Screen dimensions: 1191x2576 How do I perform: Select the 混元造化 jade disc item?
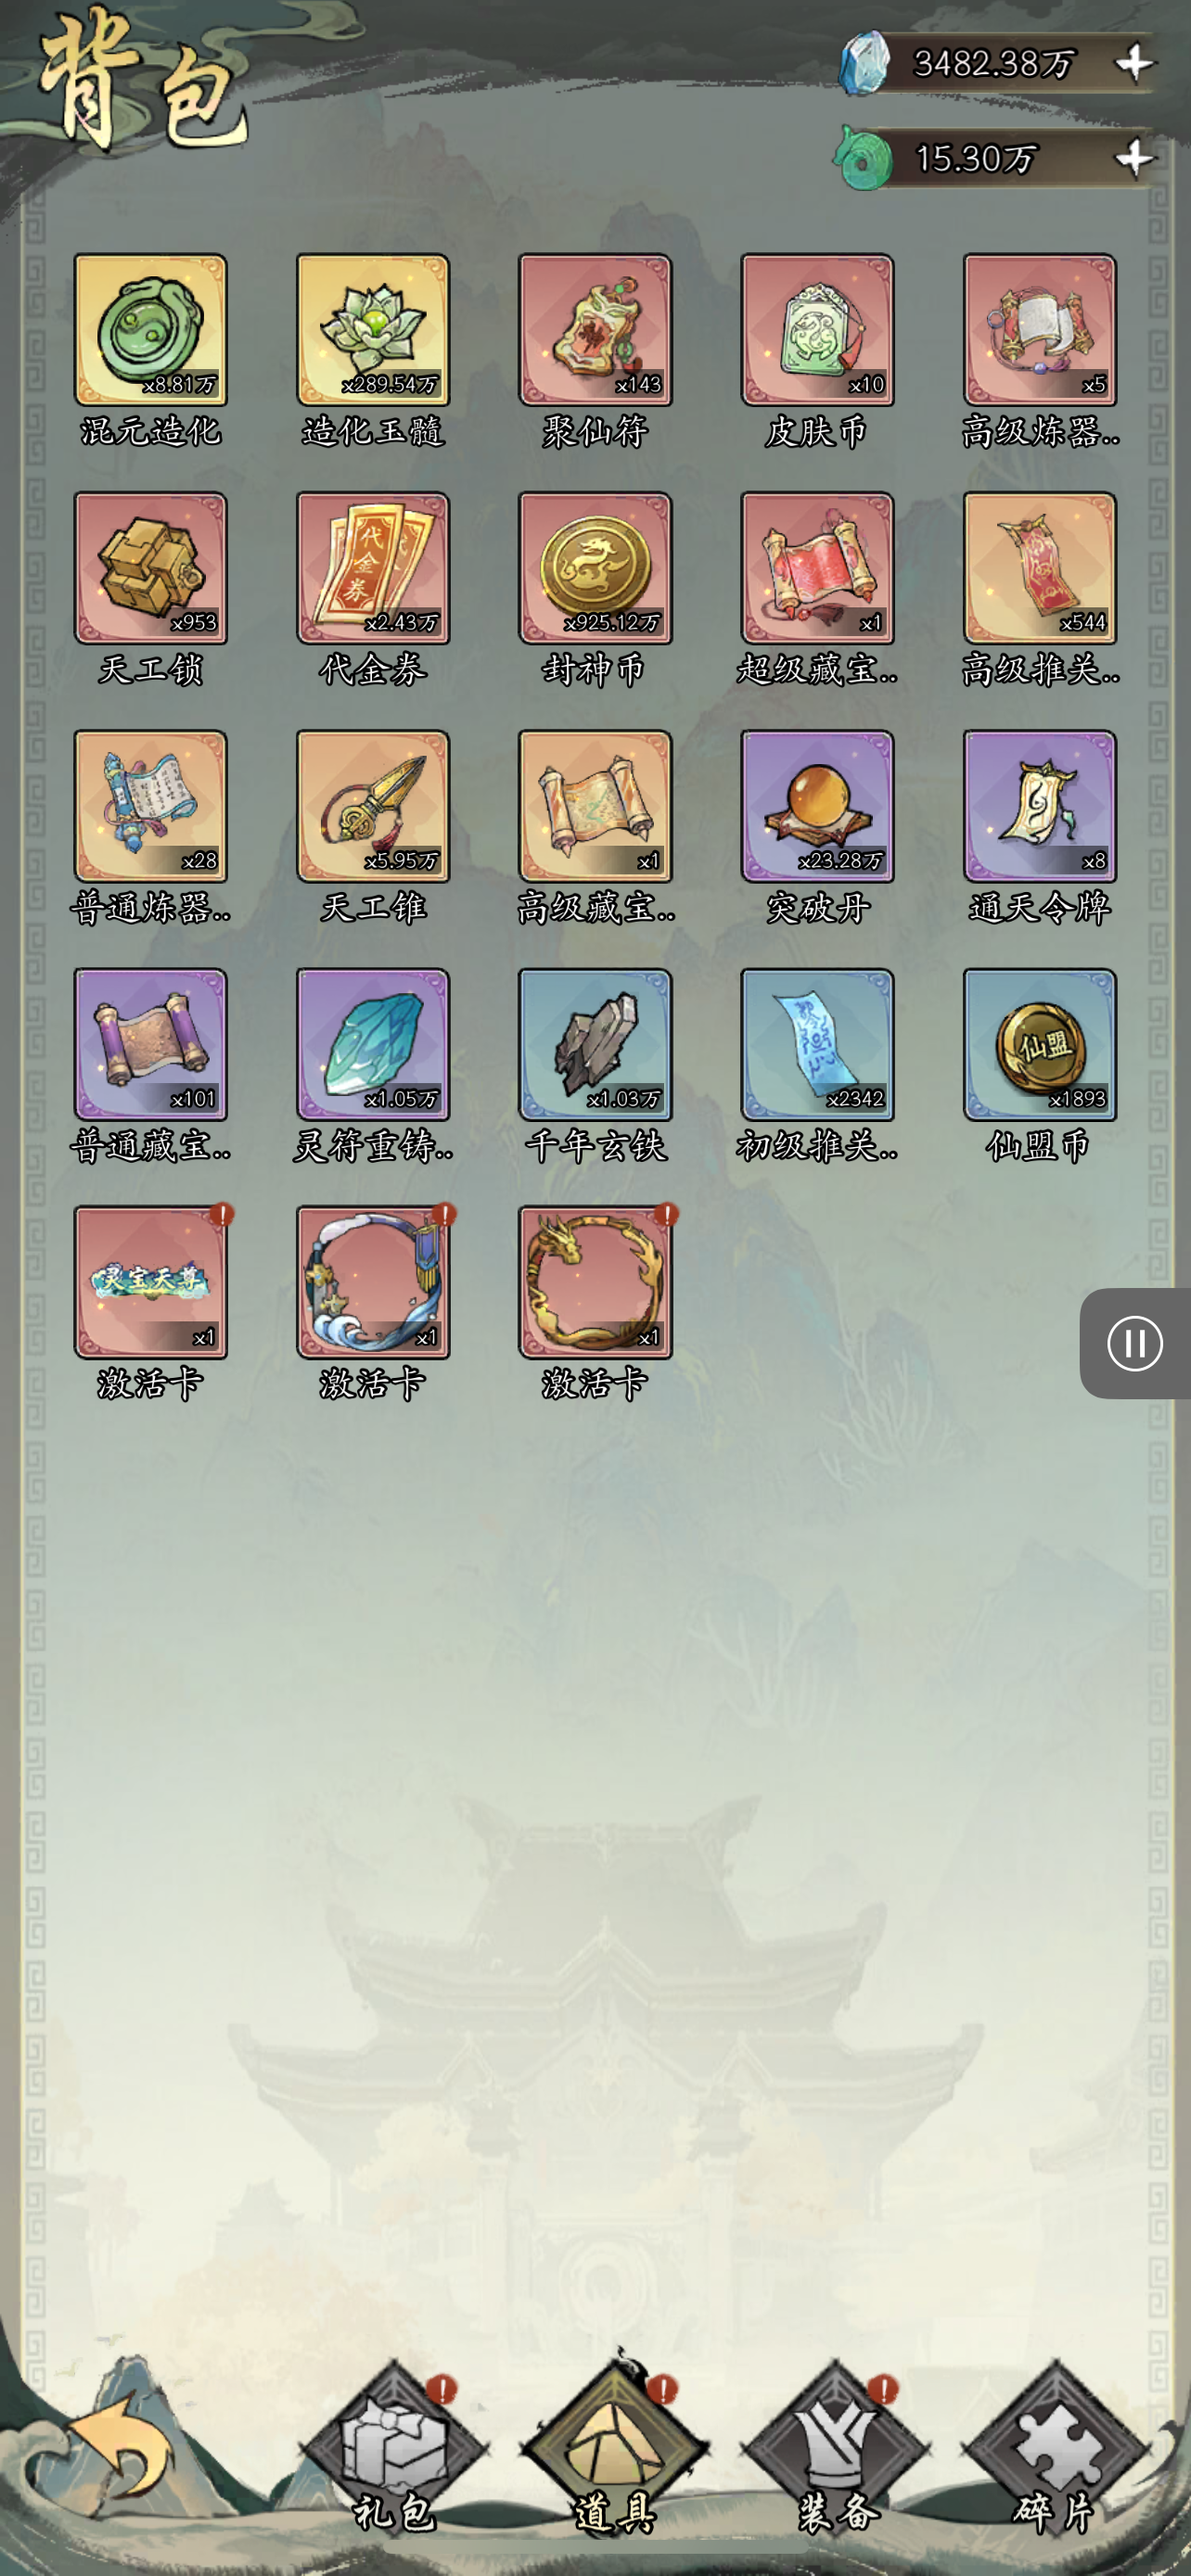[150, 330]
